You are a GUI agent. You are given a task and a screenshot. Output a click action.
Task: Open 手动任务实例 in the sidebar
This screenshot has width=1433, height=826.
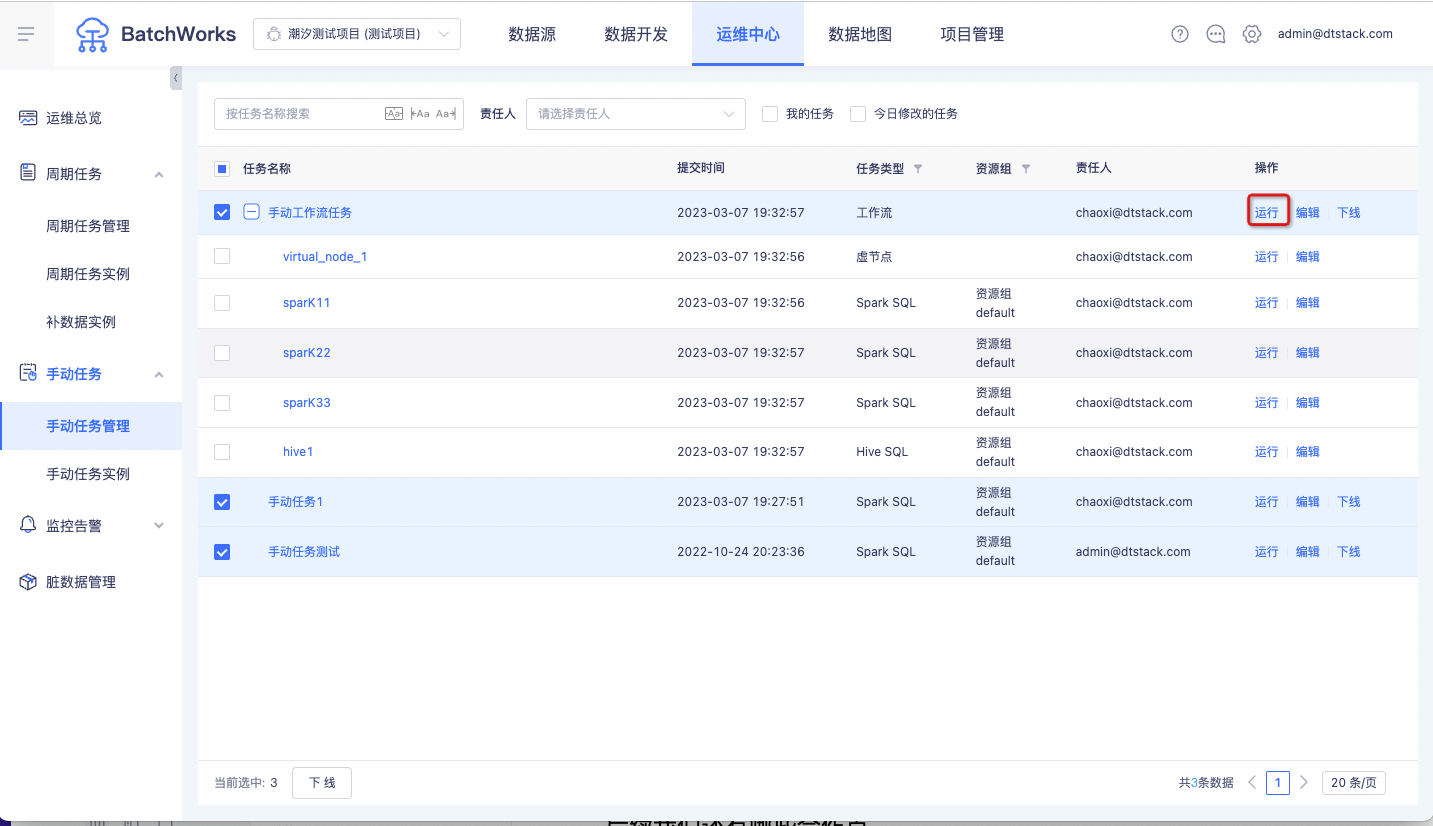pos(88,474)
